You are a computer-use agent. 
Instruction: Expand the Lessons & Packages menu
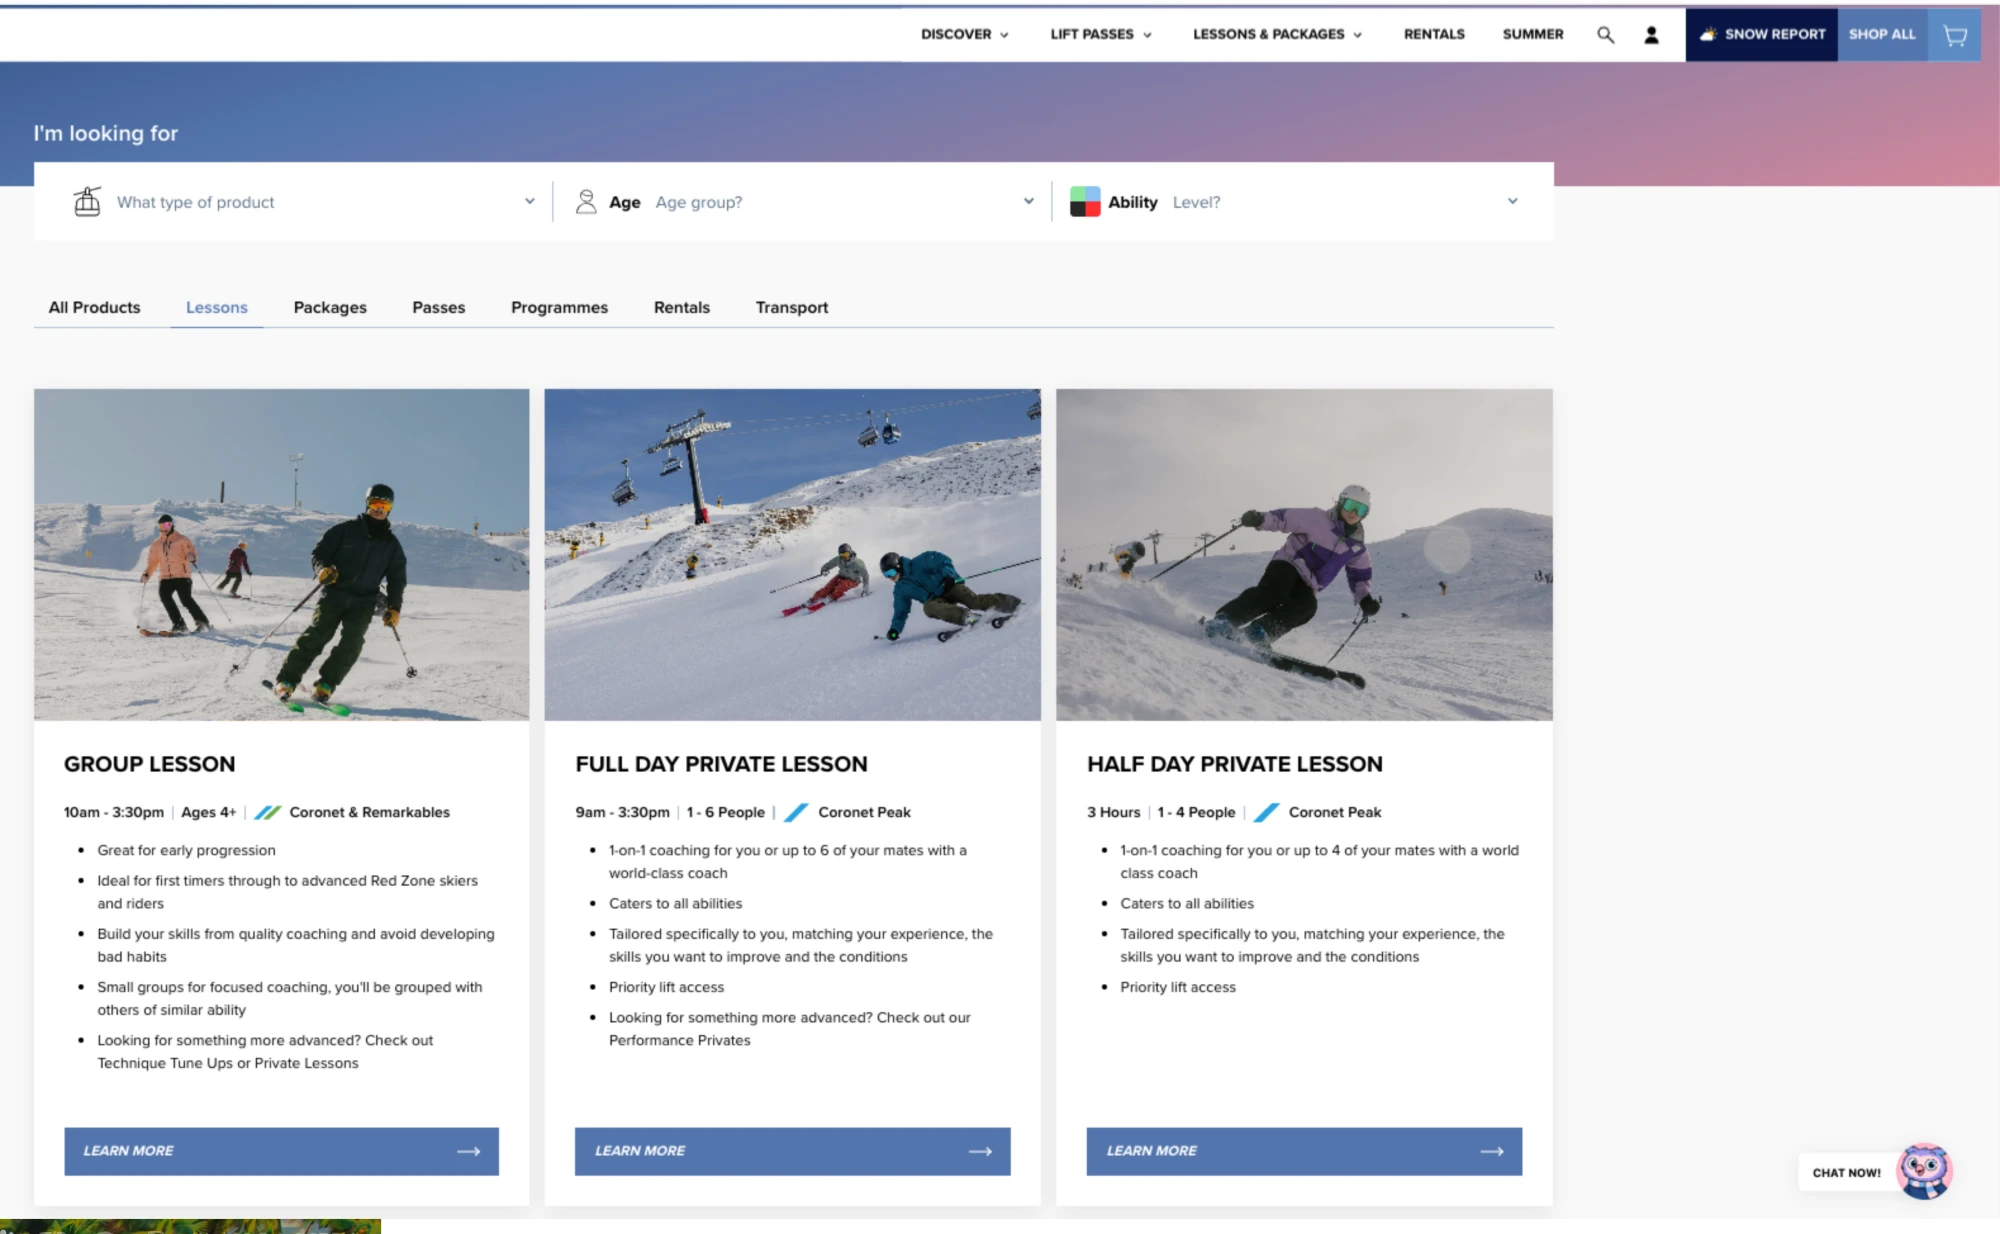tap(1277, 34)
